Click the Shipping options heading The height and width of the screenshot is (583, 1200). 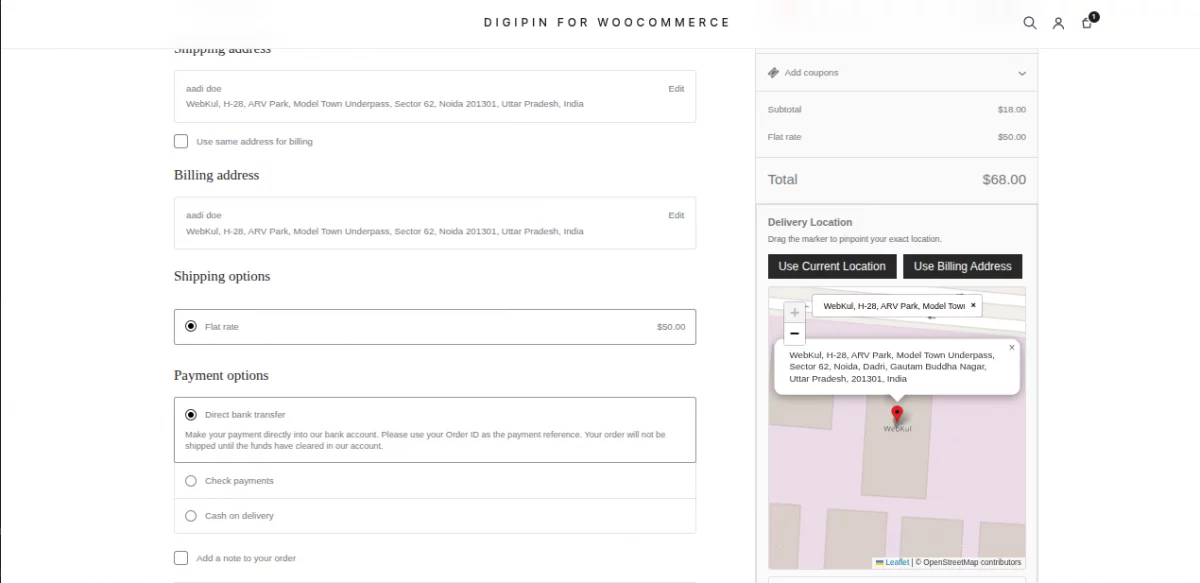coord(222,276)
